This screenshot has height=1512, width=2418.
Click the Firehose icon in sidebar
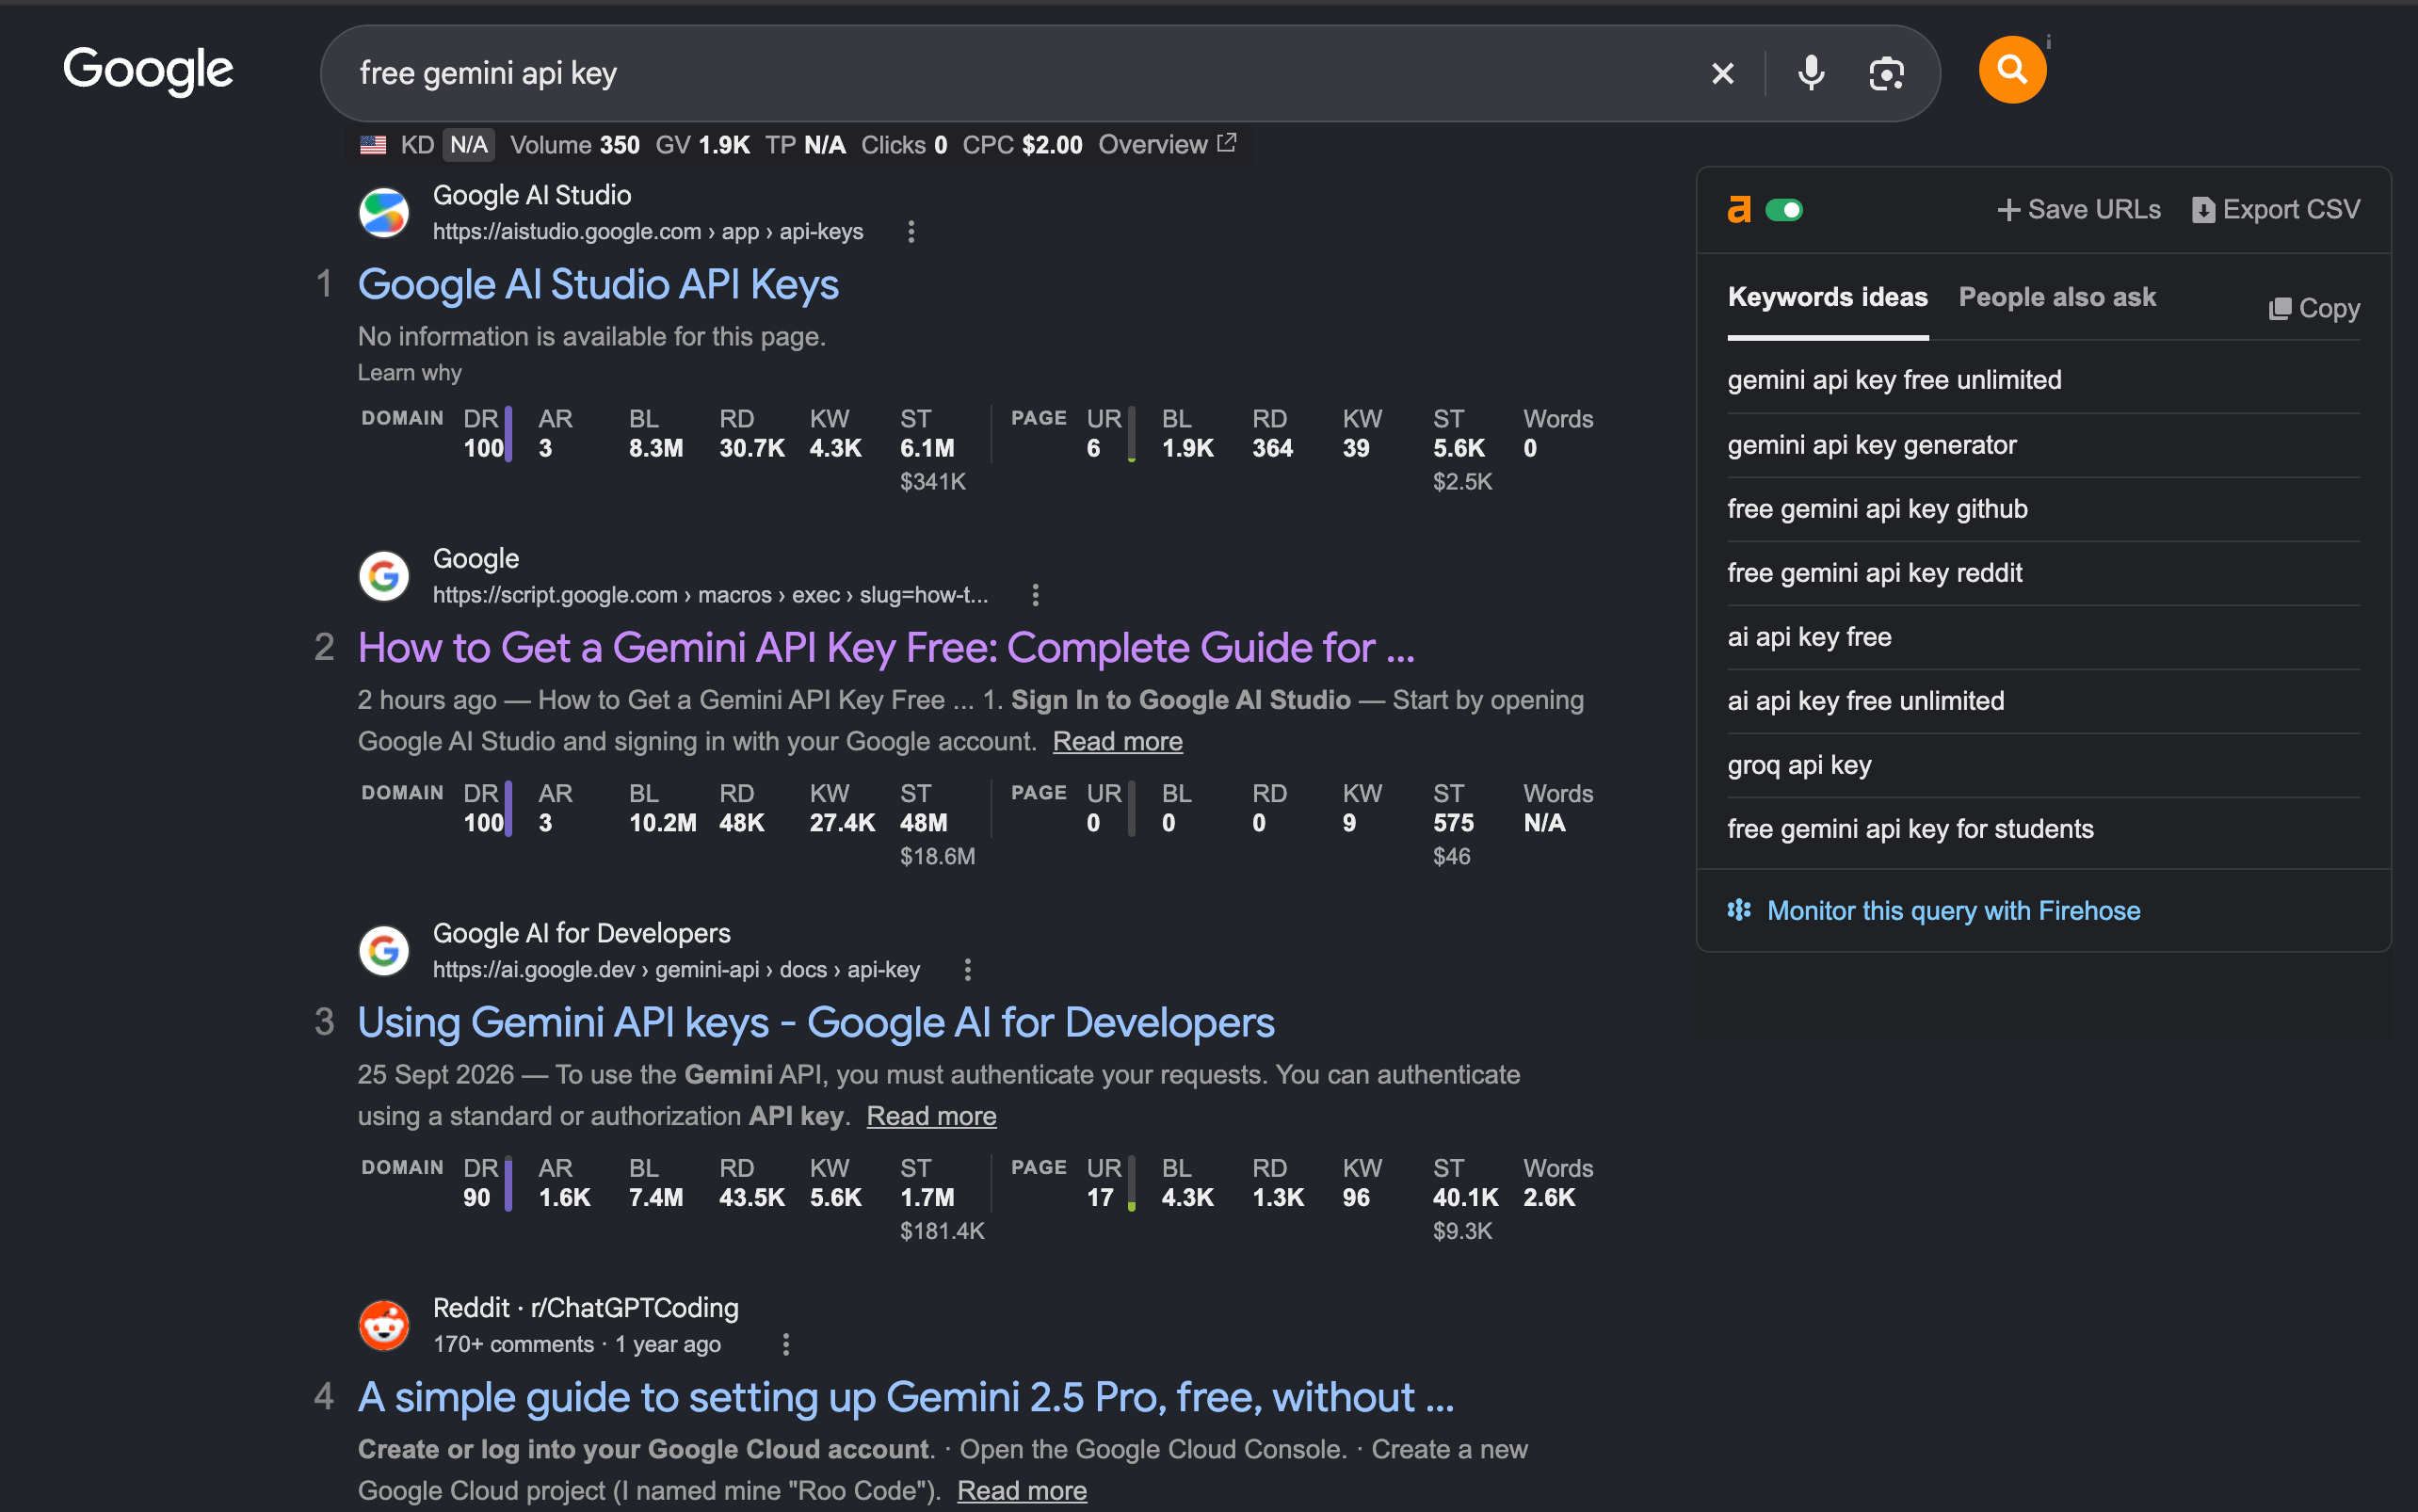1739,910
